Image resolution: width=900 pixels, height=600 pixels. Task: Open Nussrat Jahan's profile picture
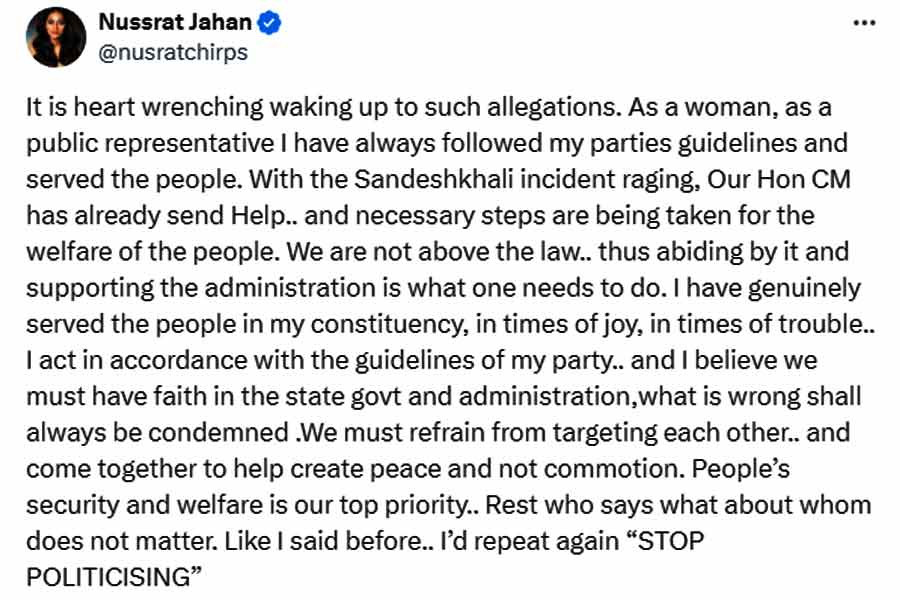(56, 37)
